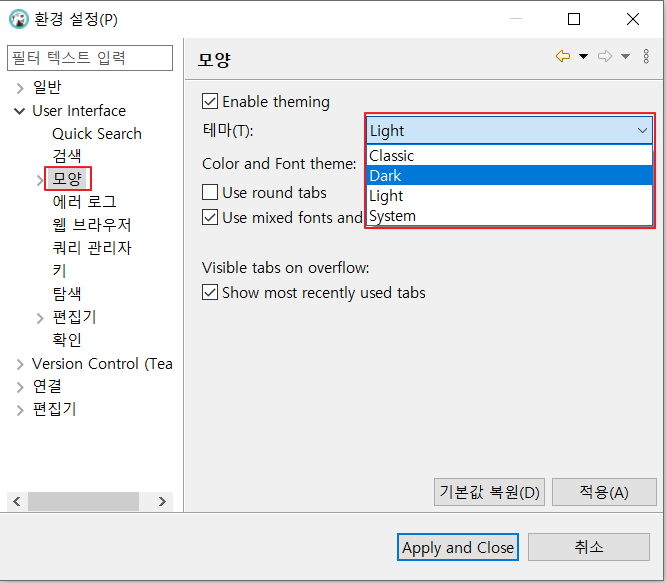
Task: Expand the 편집기 node under User Interface
Action: 40,318
